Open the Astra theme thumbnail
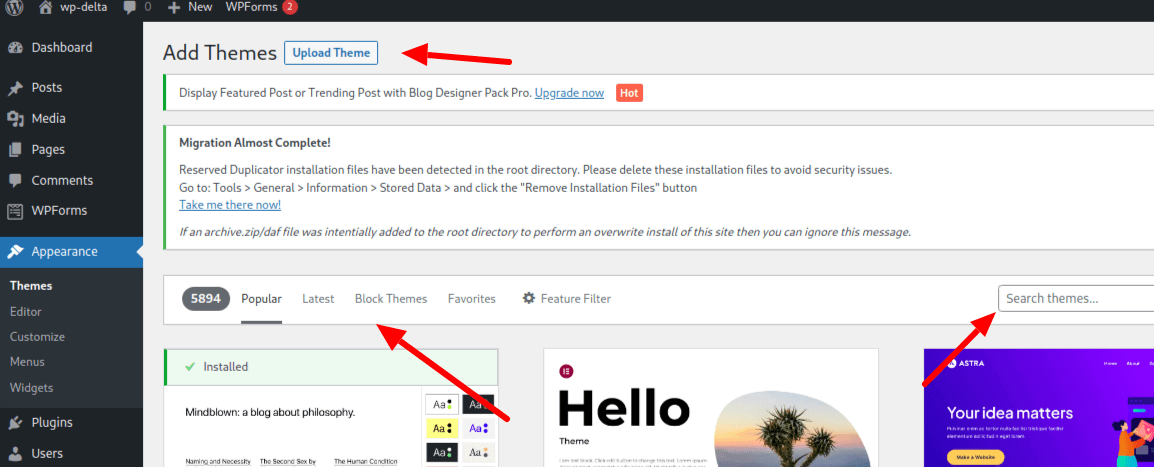The image size is (1154, 467). tap(1038, 407)
